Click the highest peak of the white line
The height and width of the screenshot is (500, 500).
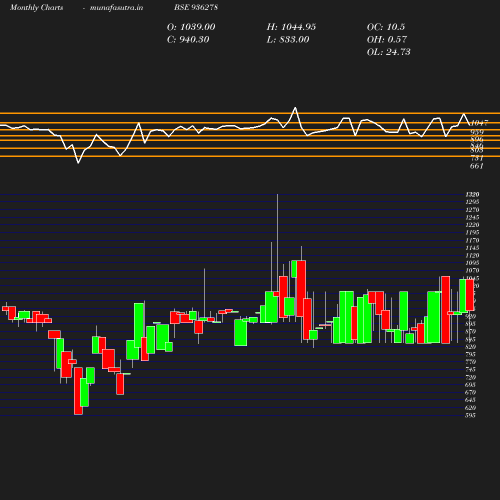[x=295, y=108]
